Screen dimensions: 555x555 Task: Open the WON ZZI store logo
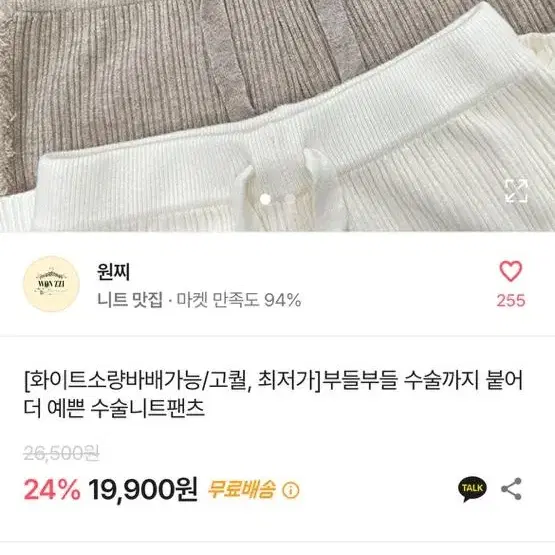[x=51, y=284]
